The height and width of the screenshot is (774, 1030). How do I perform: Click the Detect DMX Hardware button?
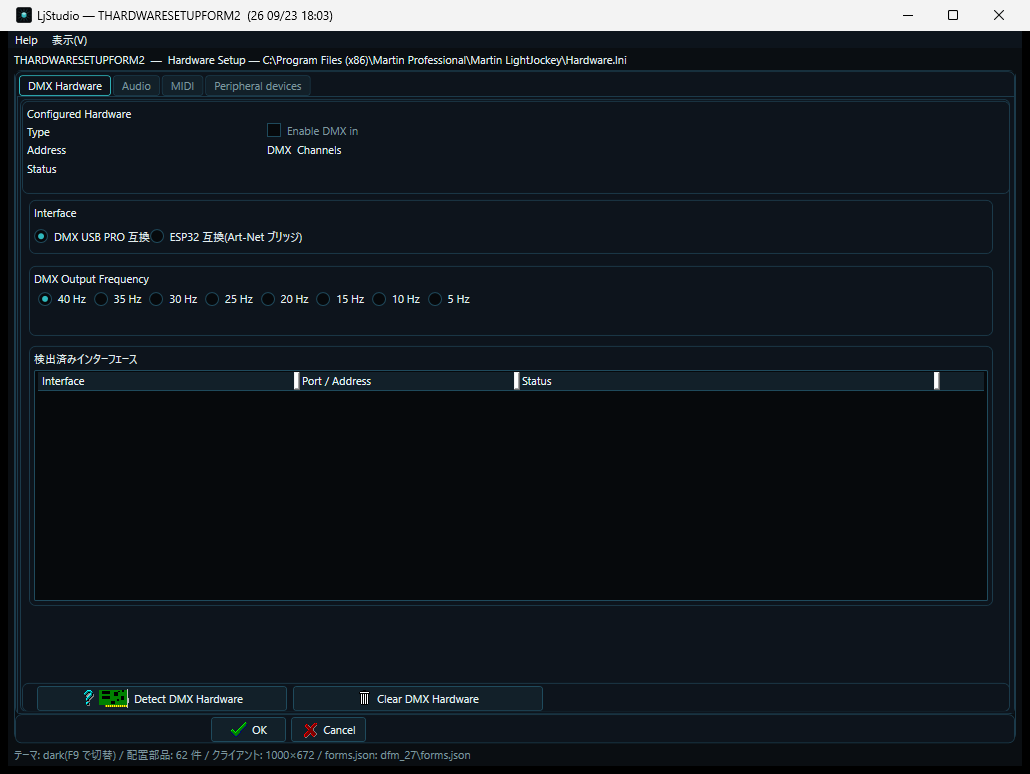click(x=162, y=698)
